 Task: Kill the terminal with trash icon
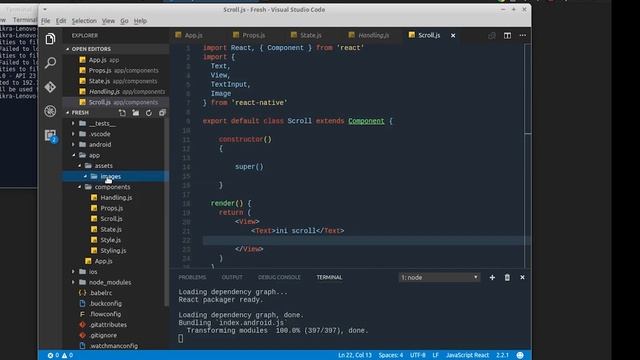coord(507,278)
